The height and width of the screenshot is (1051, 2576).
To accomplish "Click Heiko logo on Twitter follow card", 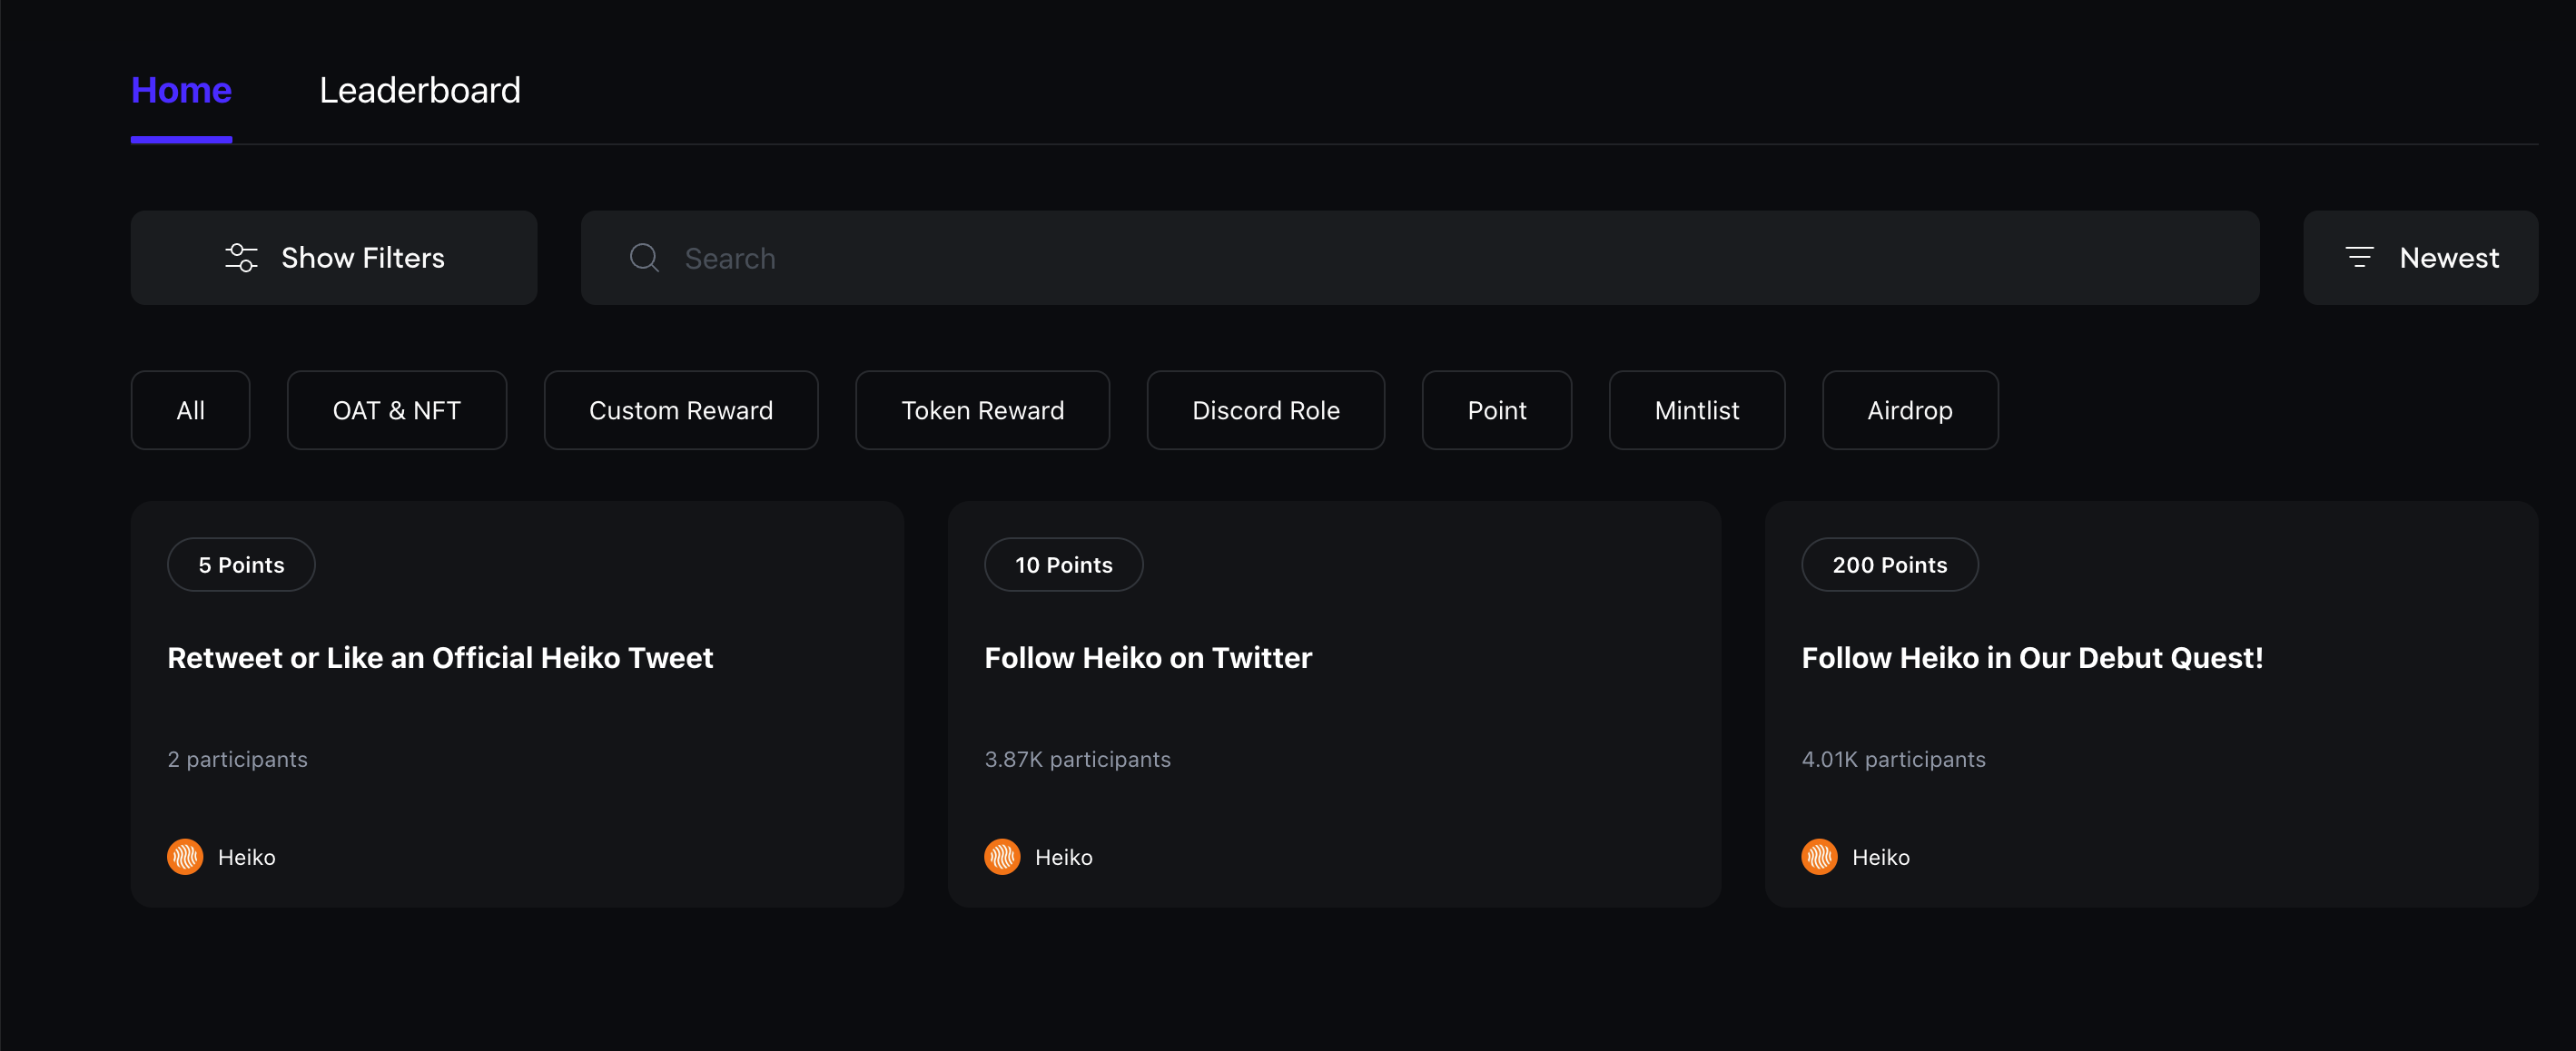I will click(1002, 857).
